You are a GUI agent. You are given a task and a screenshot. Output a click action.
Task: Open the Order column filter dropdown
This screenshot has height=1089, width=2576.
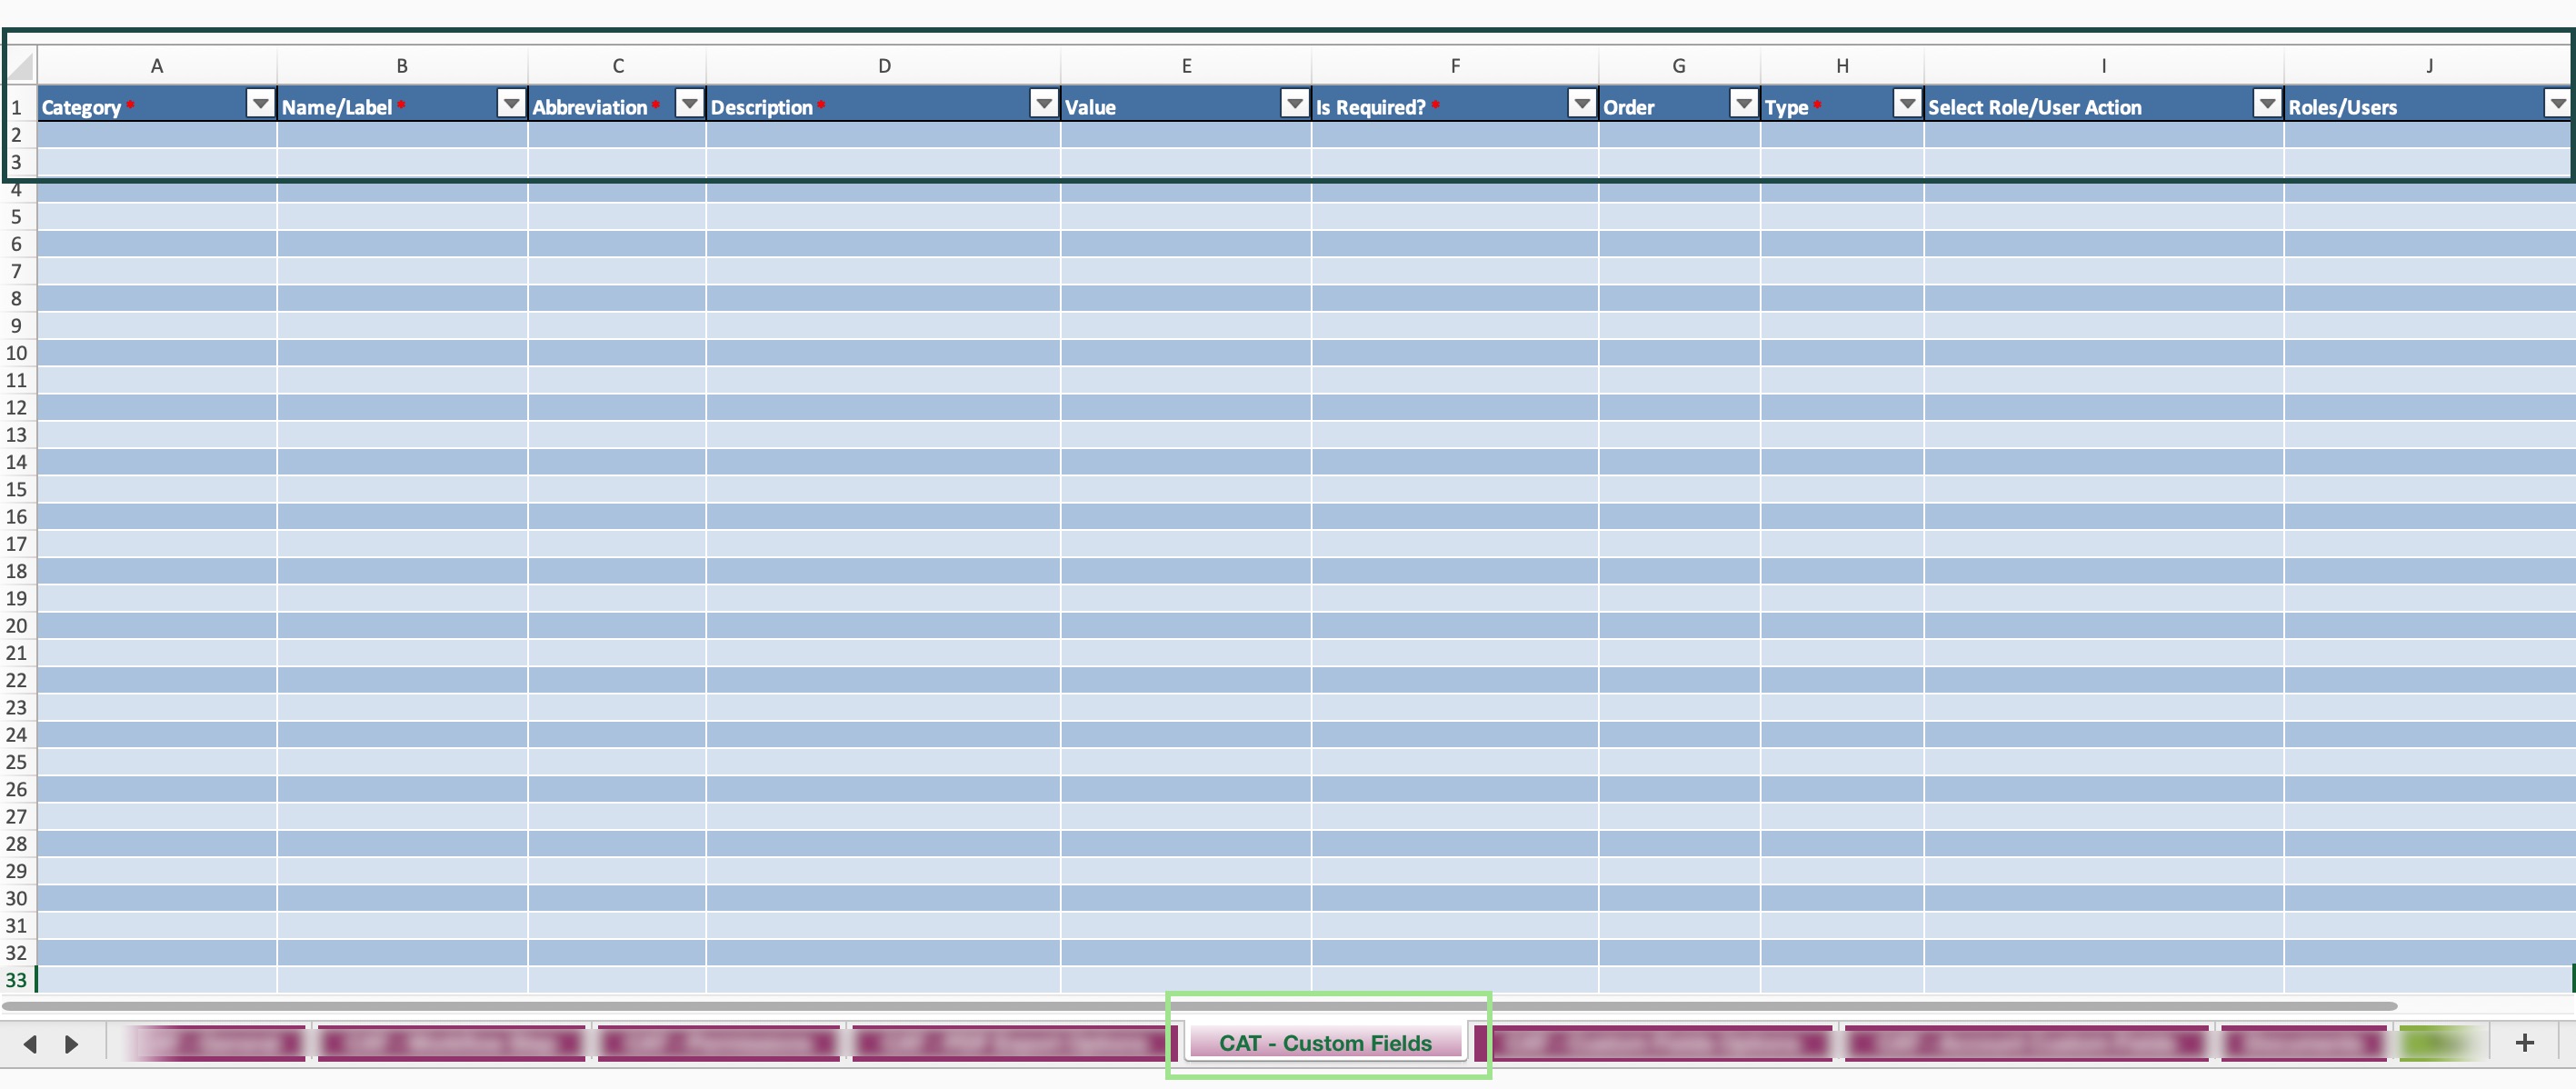pos(1743,104)
